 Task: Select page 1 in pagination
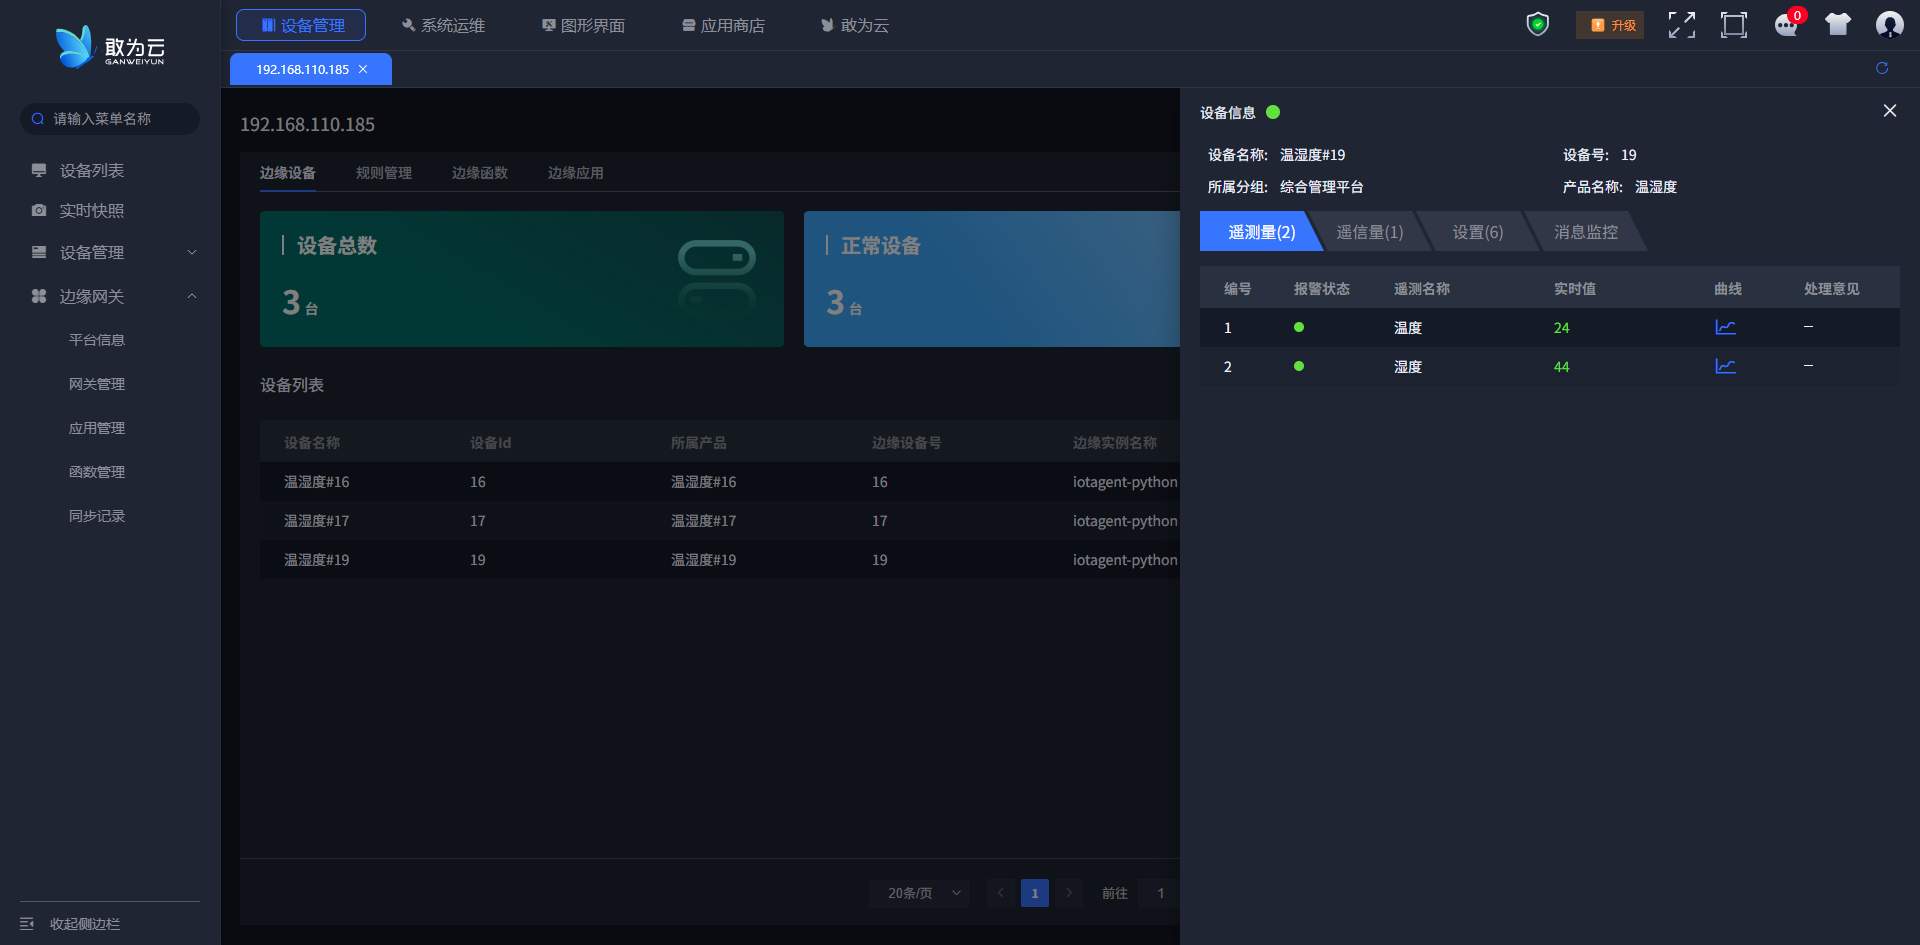tap(1035, 893)
